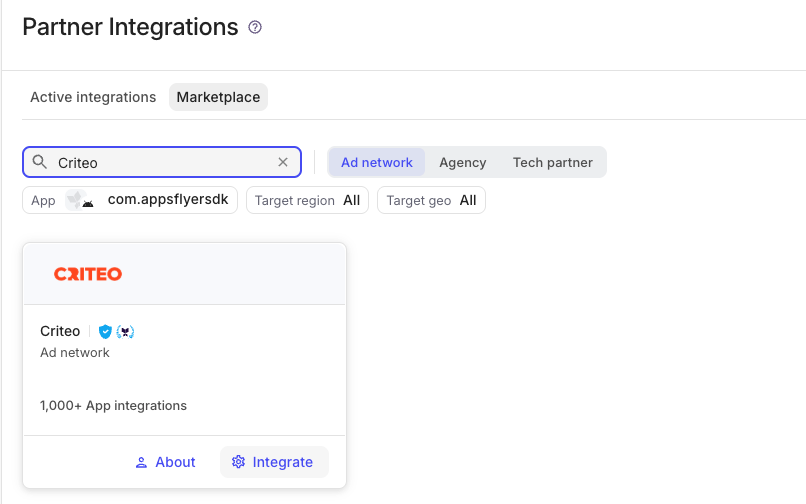Open the Target geo dropdown
Image resolution: width=806 pixels, height=504 pixels.
[431, 200]
